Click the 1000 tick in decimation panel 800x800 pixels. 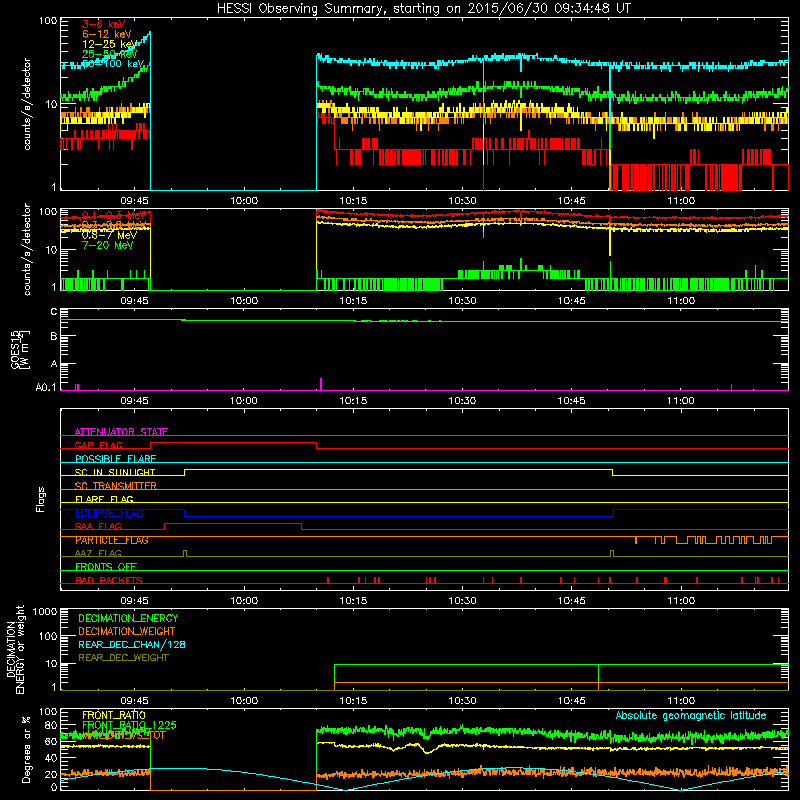coord(45,611)
